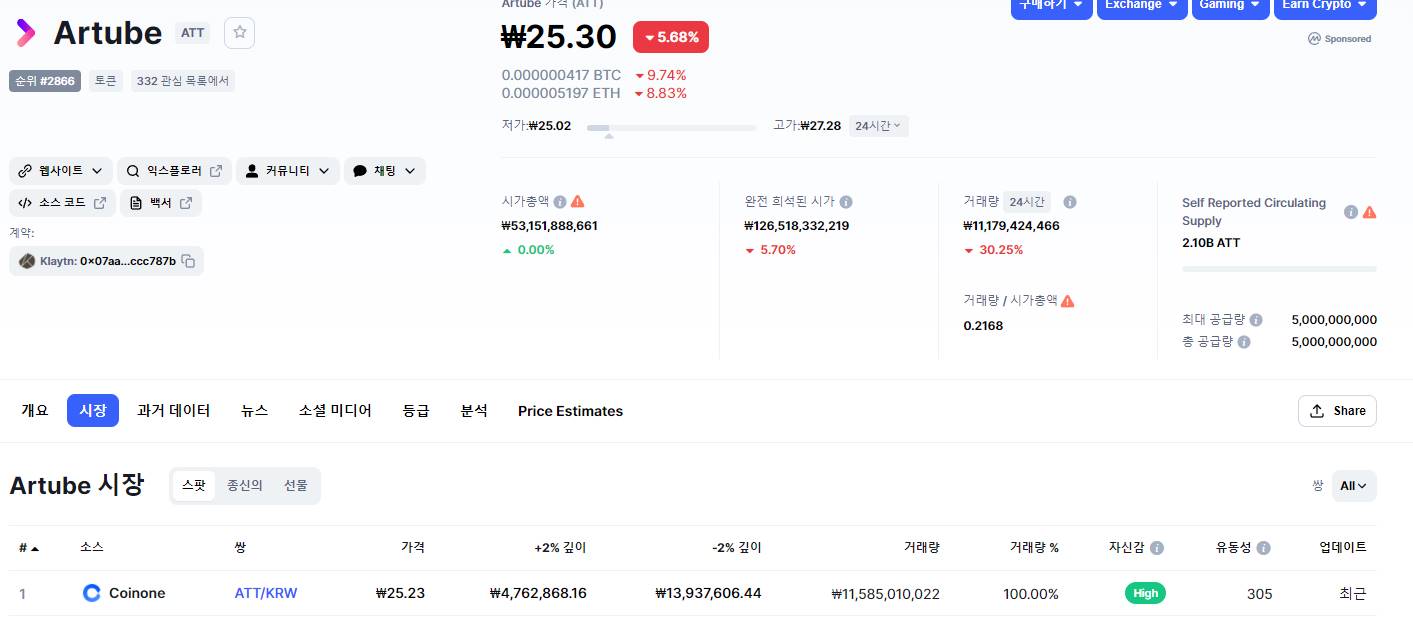Sort by 가격 column header

click(413, 548)
